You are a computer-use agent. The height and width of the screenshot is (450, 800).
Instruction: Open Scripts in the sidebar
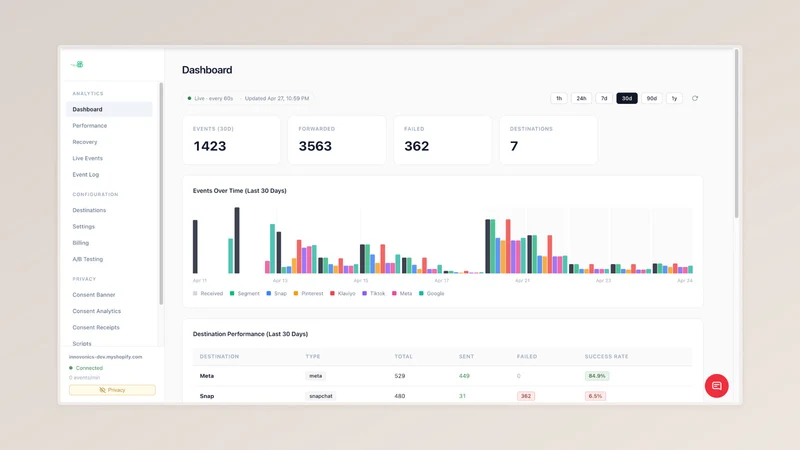(82, 343)
